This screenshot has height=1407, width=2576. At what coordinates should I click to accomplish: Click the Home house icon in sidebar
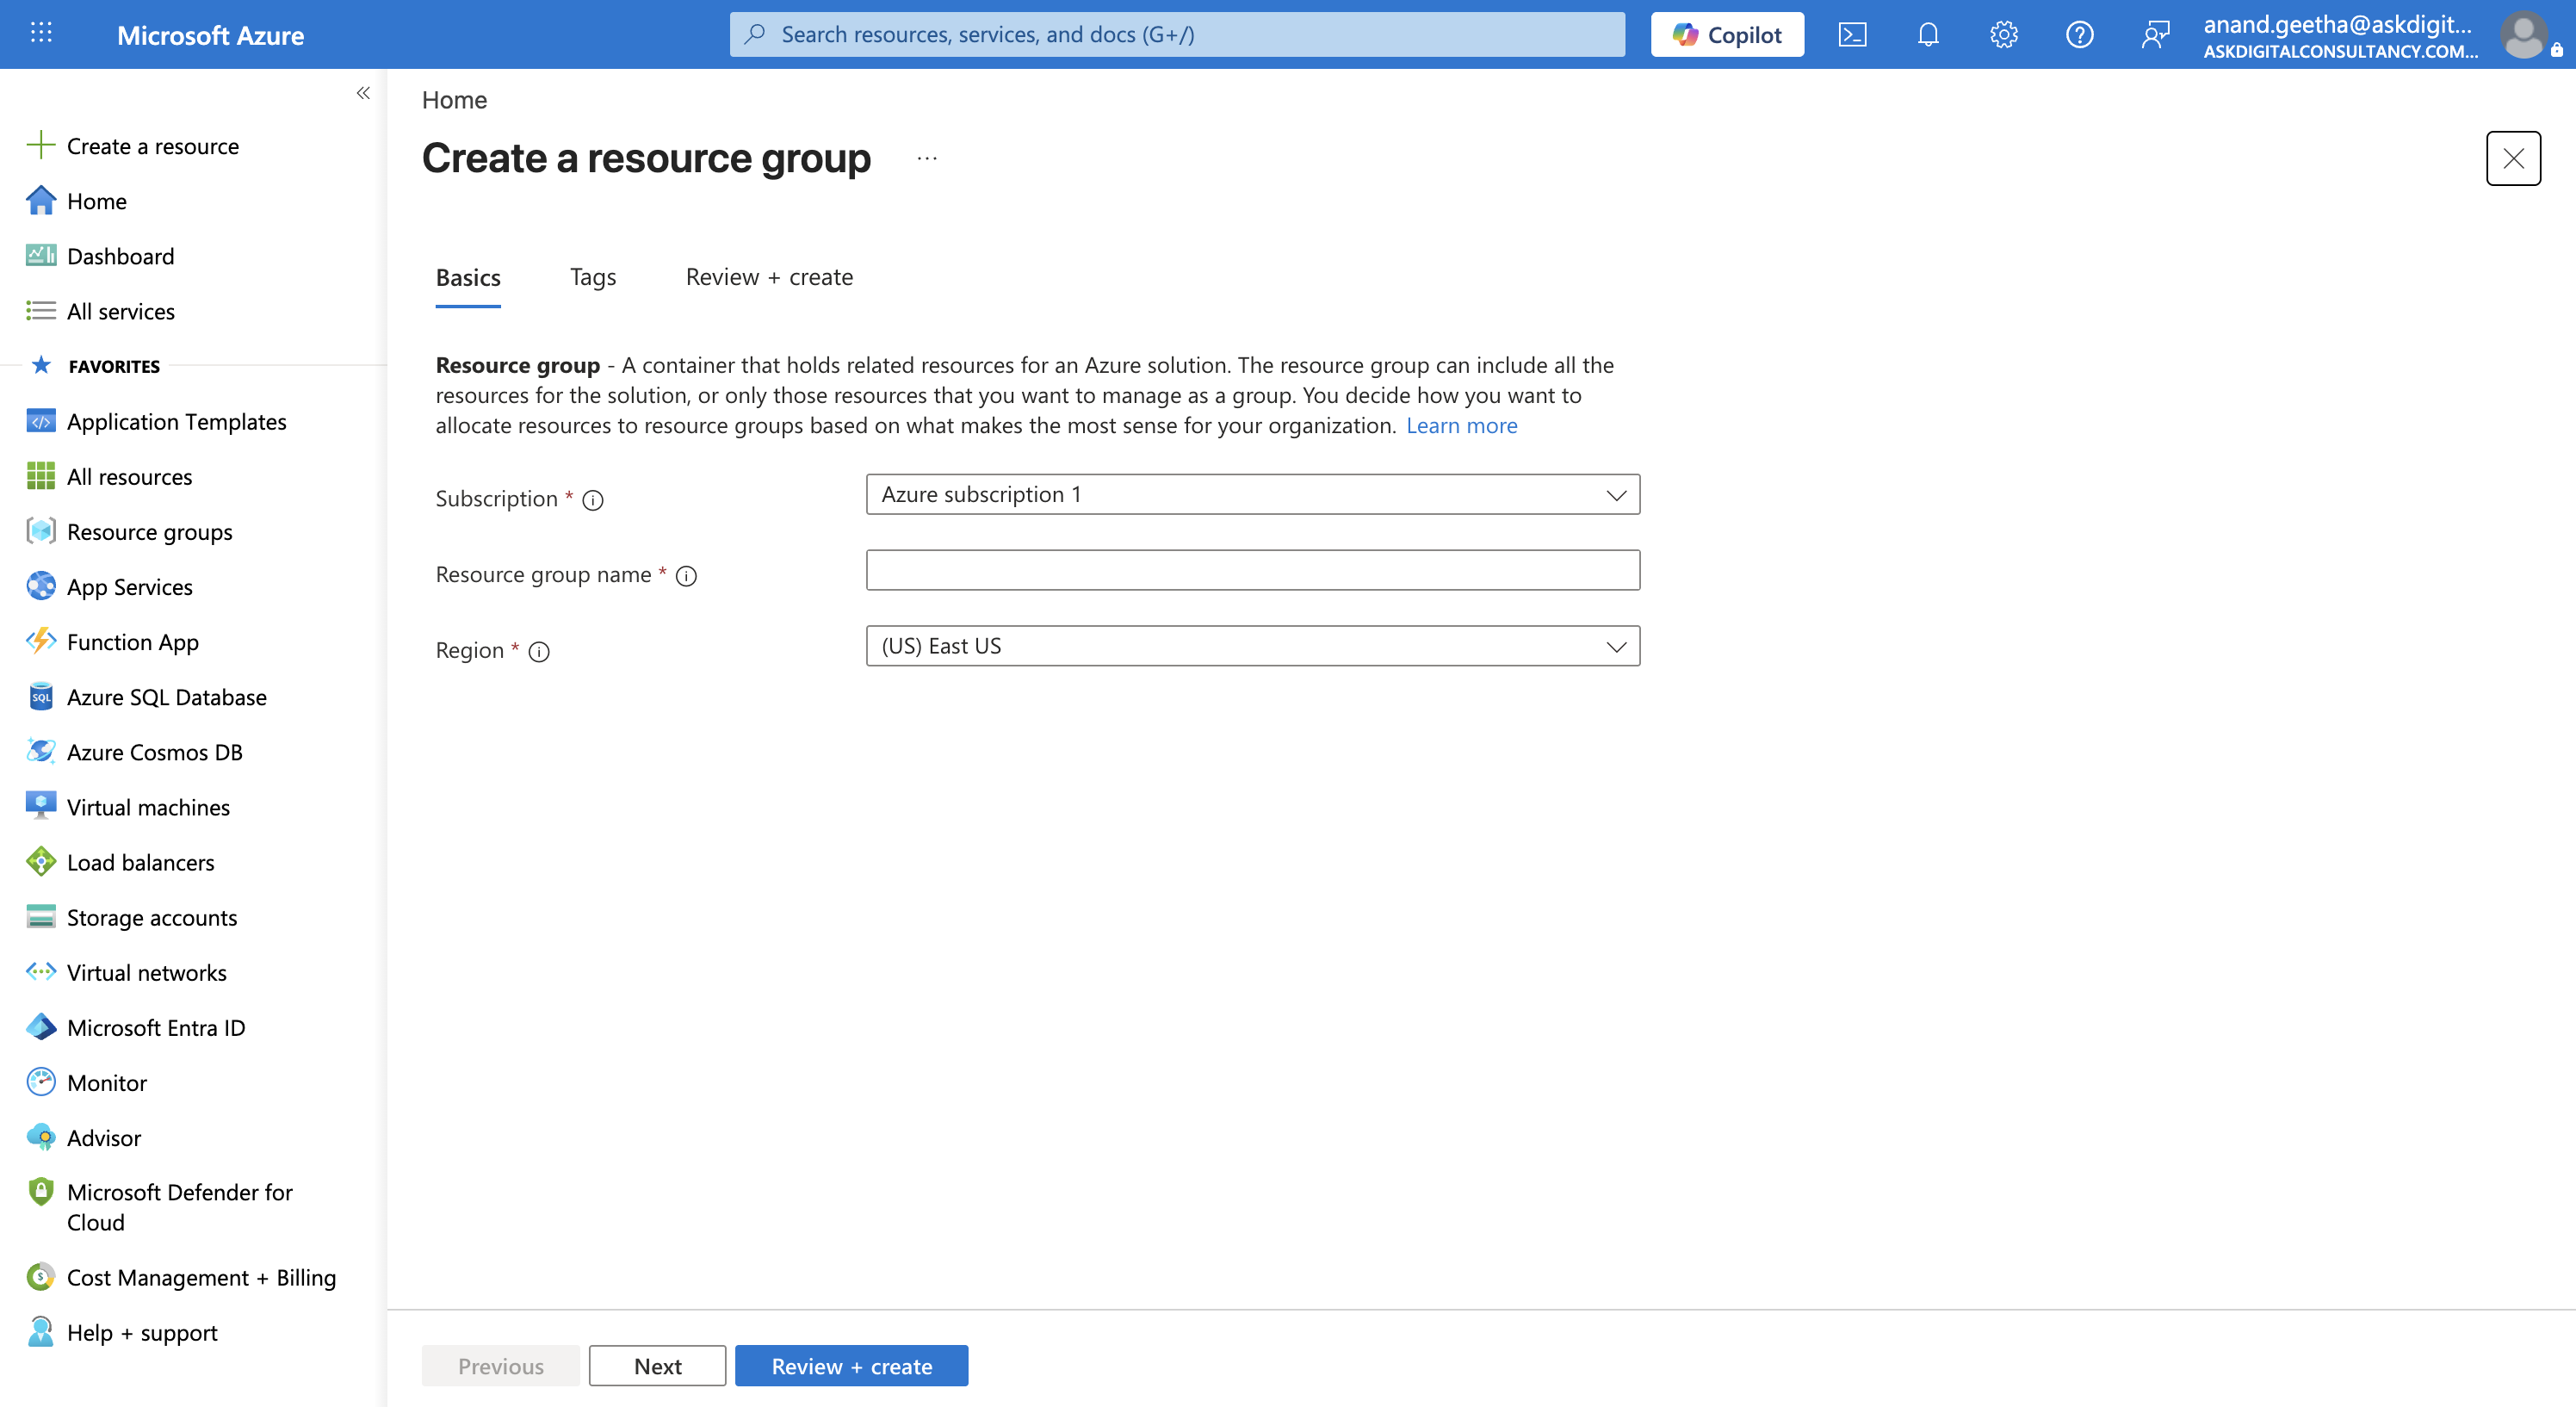(x=41, y=201)
